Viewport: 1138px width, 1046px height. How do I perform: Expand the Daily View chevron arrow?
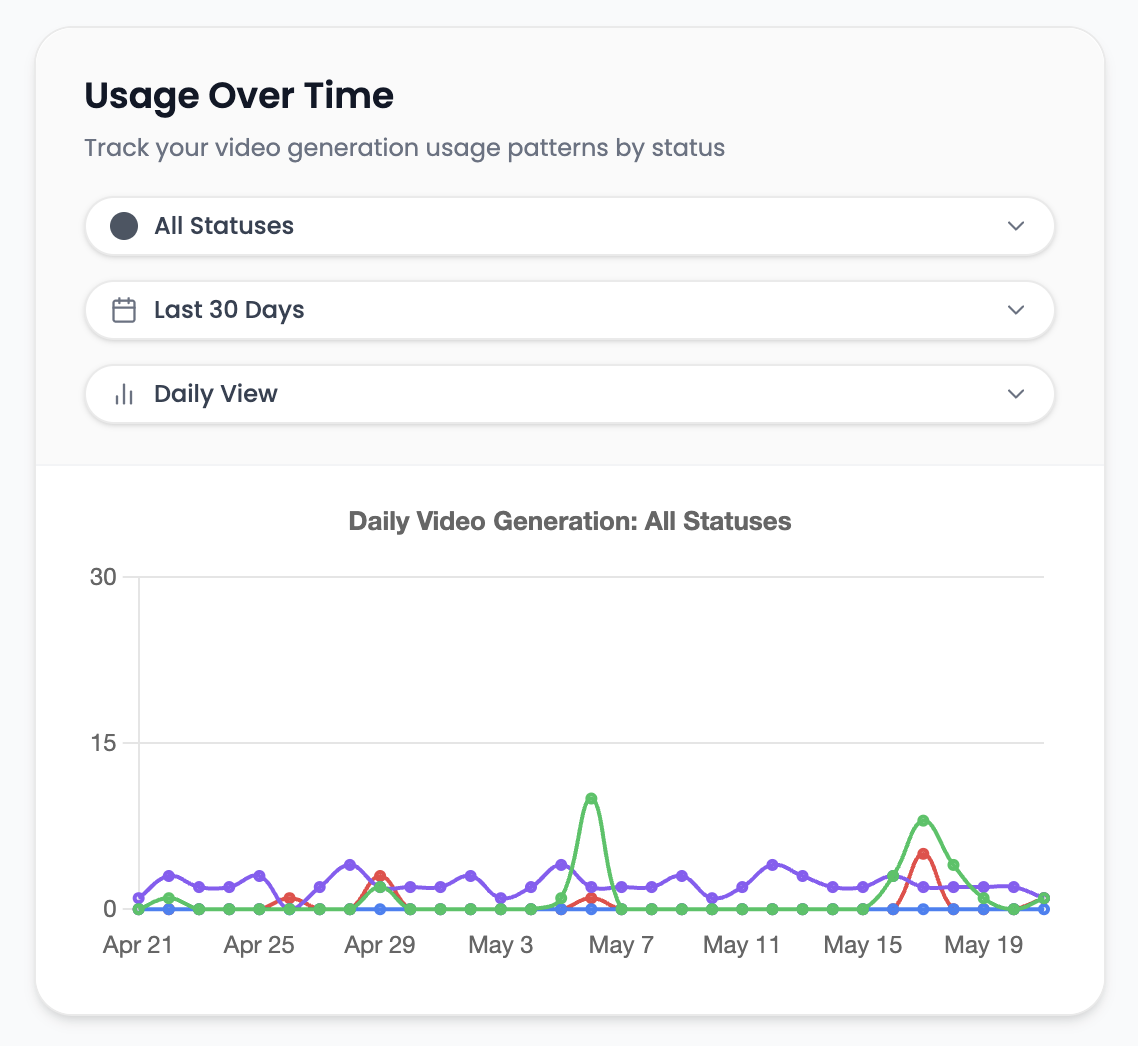pos(1016,394)
